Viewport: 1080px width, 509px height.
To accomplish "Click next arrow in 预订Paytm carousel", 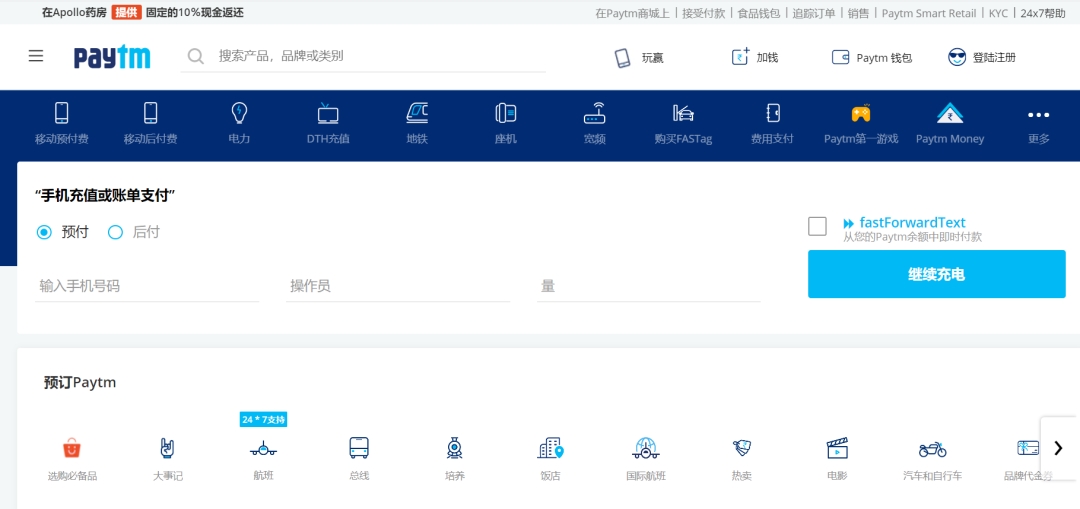I will (x=1059, y=448).
